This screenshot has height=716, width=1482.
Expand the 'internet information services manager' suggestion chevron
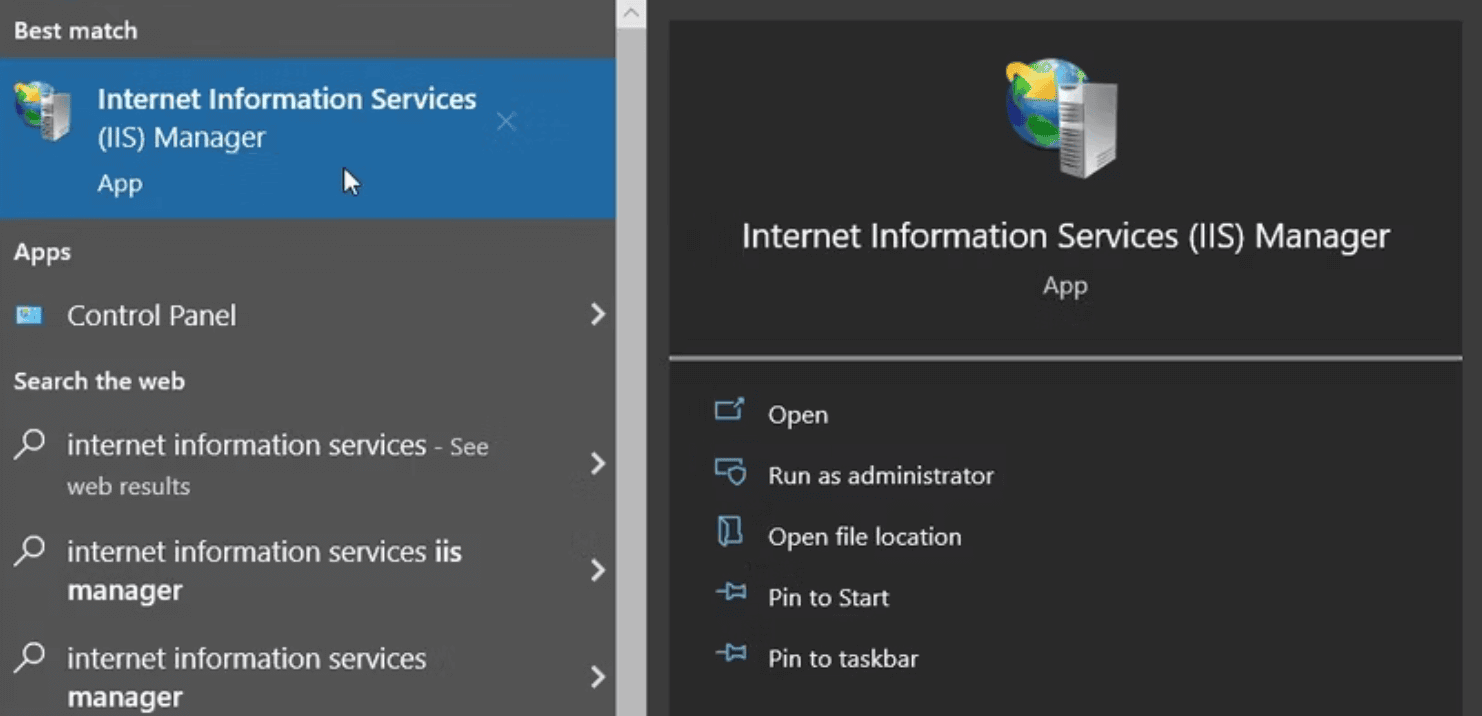point(598,677)
